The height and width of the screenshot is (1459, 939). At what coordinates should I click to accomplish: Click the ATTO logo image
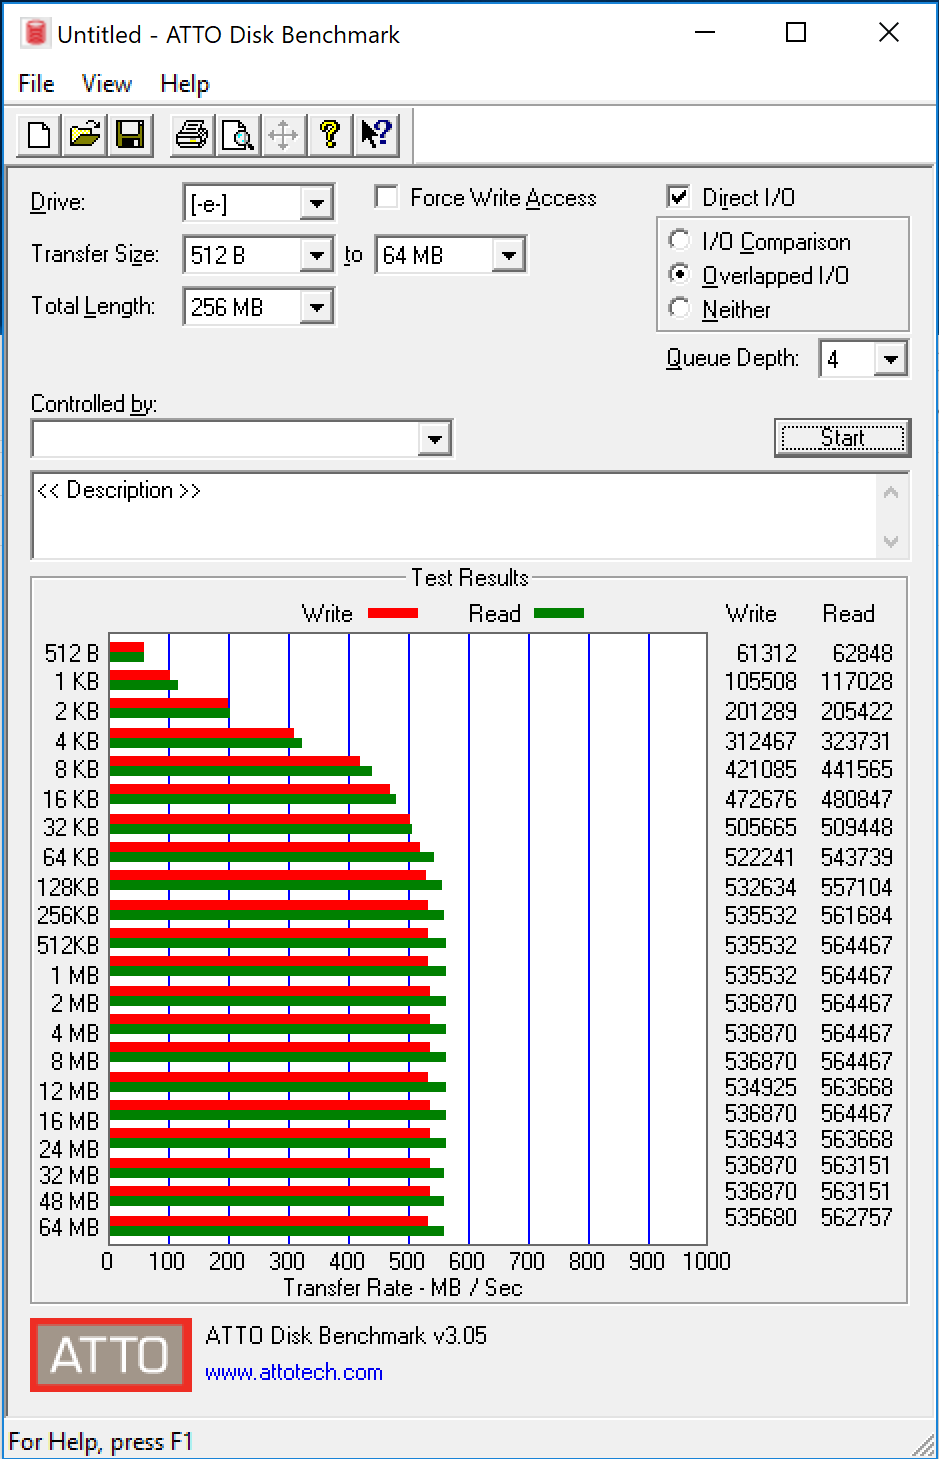pyautogui.click(x=110, y=1355)
